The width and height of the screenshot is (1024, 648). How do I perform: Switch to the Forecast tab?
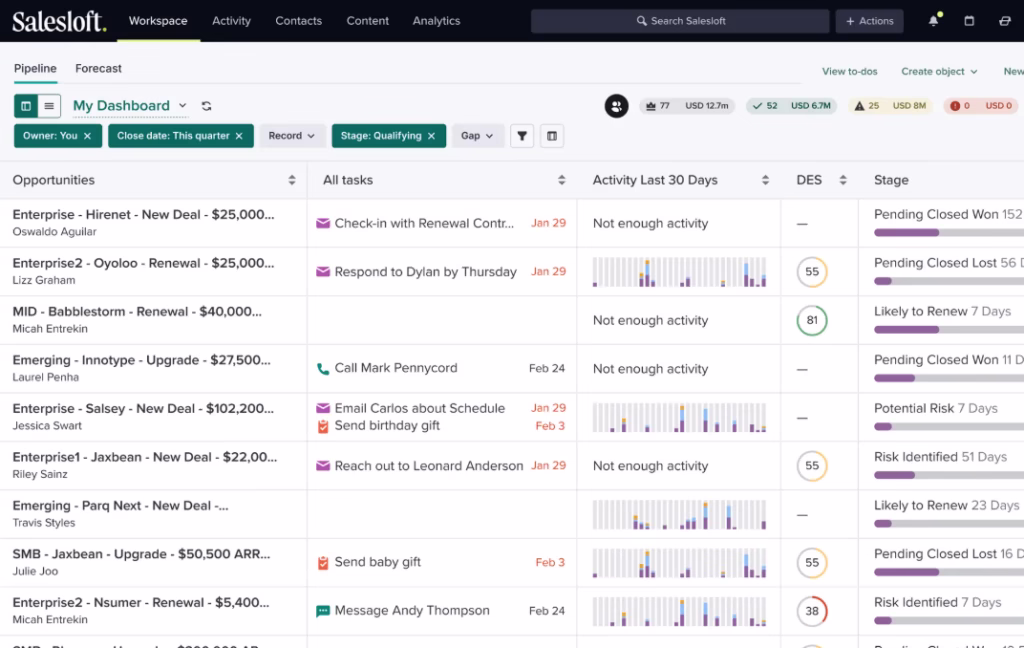click(98, 69)
